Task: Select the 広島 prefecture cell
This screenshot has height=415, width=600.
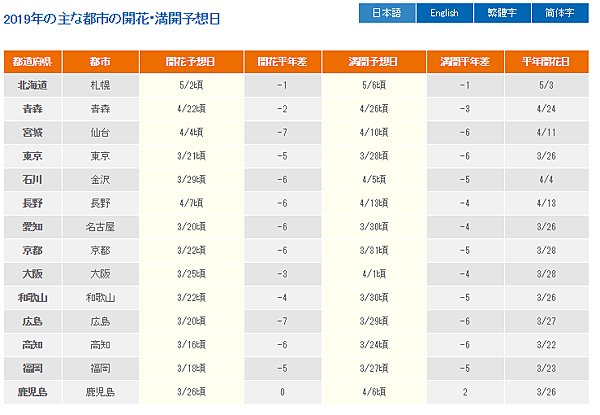Action: (33, 321)
